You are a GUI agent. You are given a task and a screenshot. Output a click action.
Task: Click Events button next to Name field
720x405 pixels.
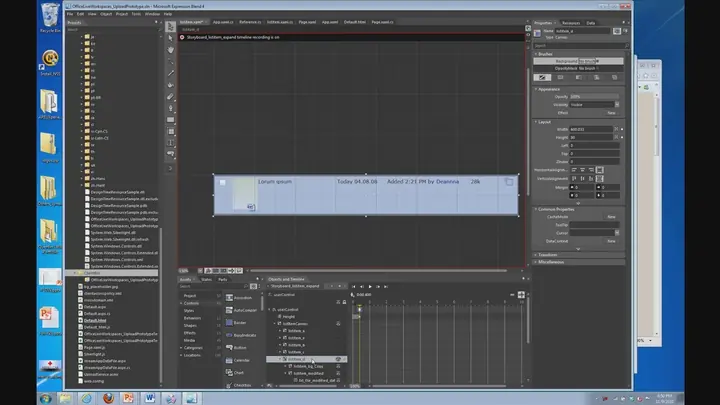625,31
